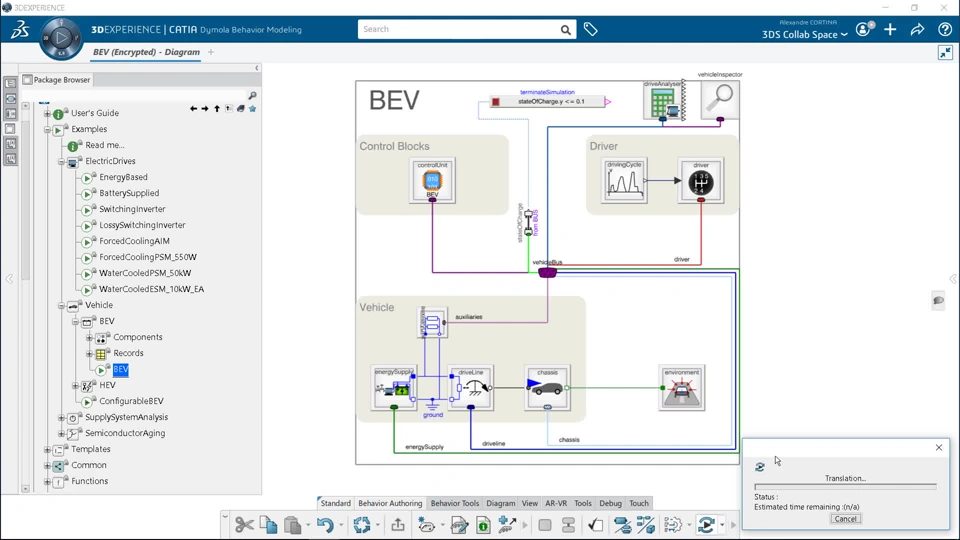Click the drivingCycle block
This screenshot has height=540, width=960.
coord(624,181)
